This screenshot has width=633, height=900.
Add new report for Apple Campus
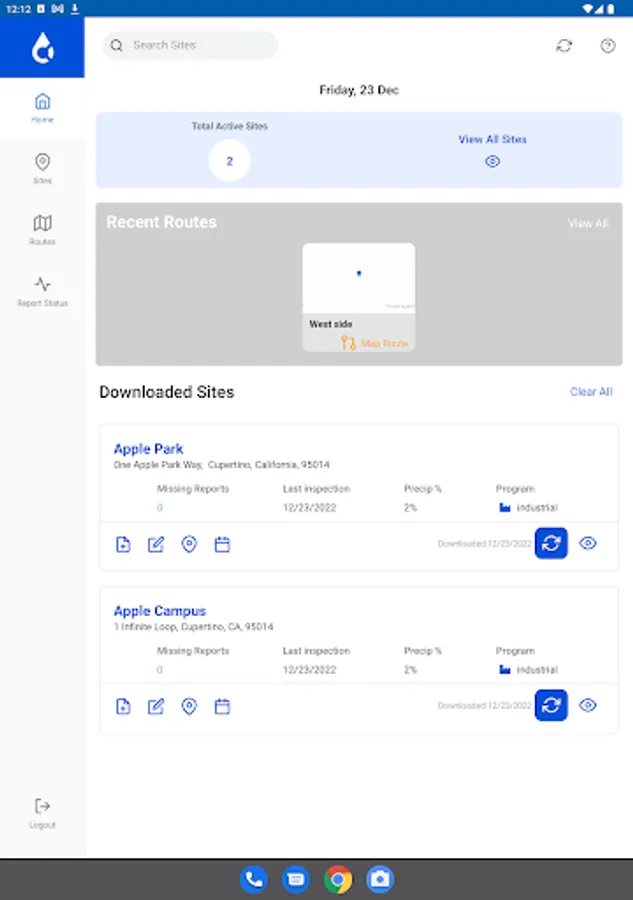[123, 706]
